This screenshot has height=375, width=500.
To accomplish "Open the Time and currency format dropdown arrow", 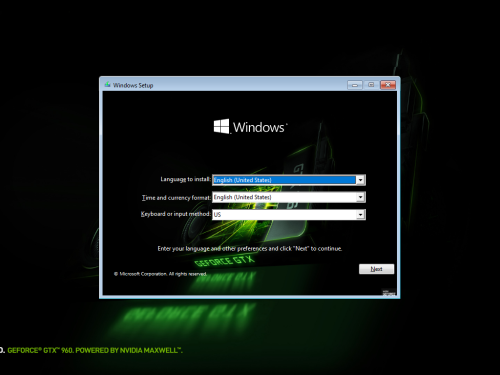I will click(x=360, y=197).
